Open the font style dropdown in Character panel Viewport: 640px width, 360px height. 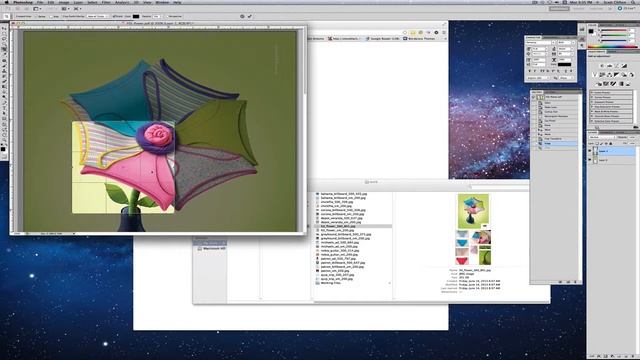pos(566,42)
